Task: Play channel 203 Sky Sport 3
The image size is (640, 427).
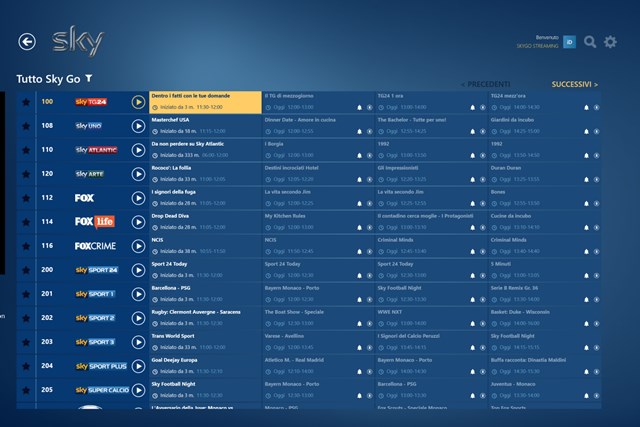Action: click(x=138, y=342)
